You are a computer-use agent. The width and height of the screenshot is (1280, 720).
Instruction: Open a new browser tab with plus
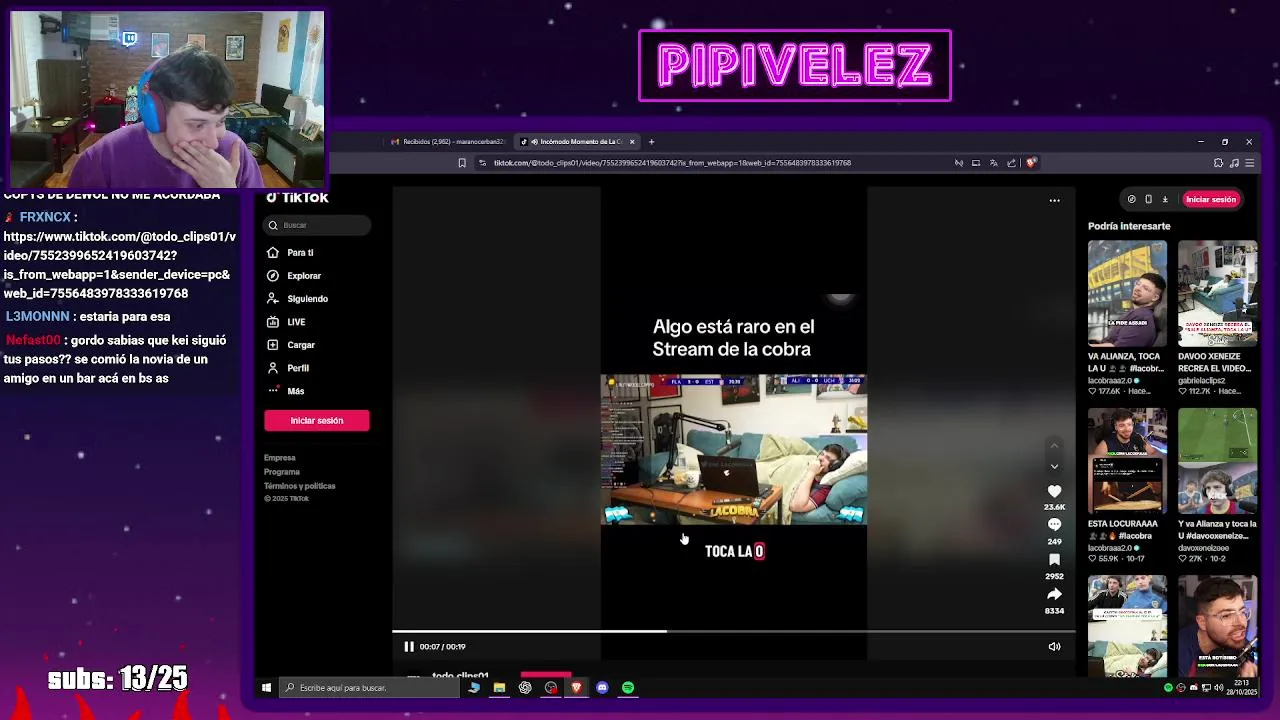tap(651, 142)
